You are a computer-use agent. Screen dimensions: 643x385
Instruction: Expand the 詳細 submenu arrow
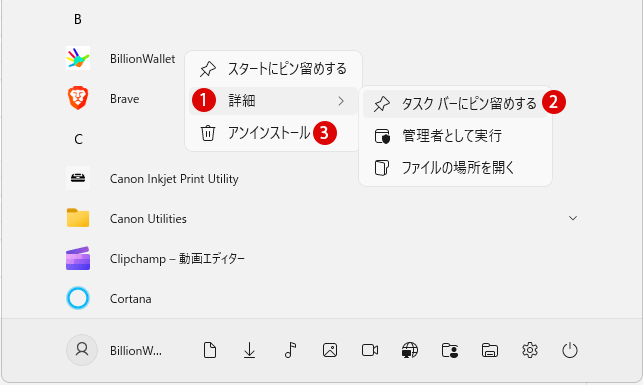coord(341,101)
